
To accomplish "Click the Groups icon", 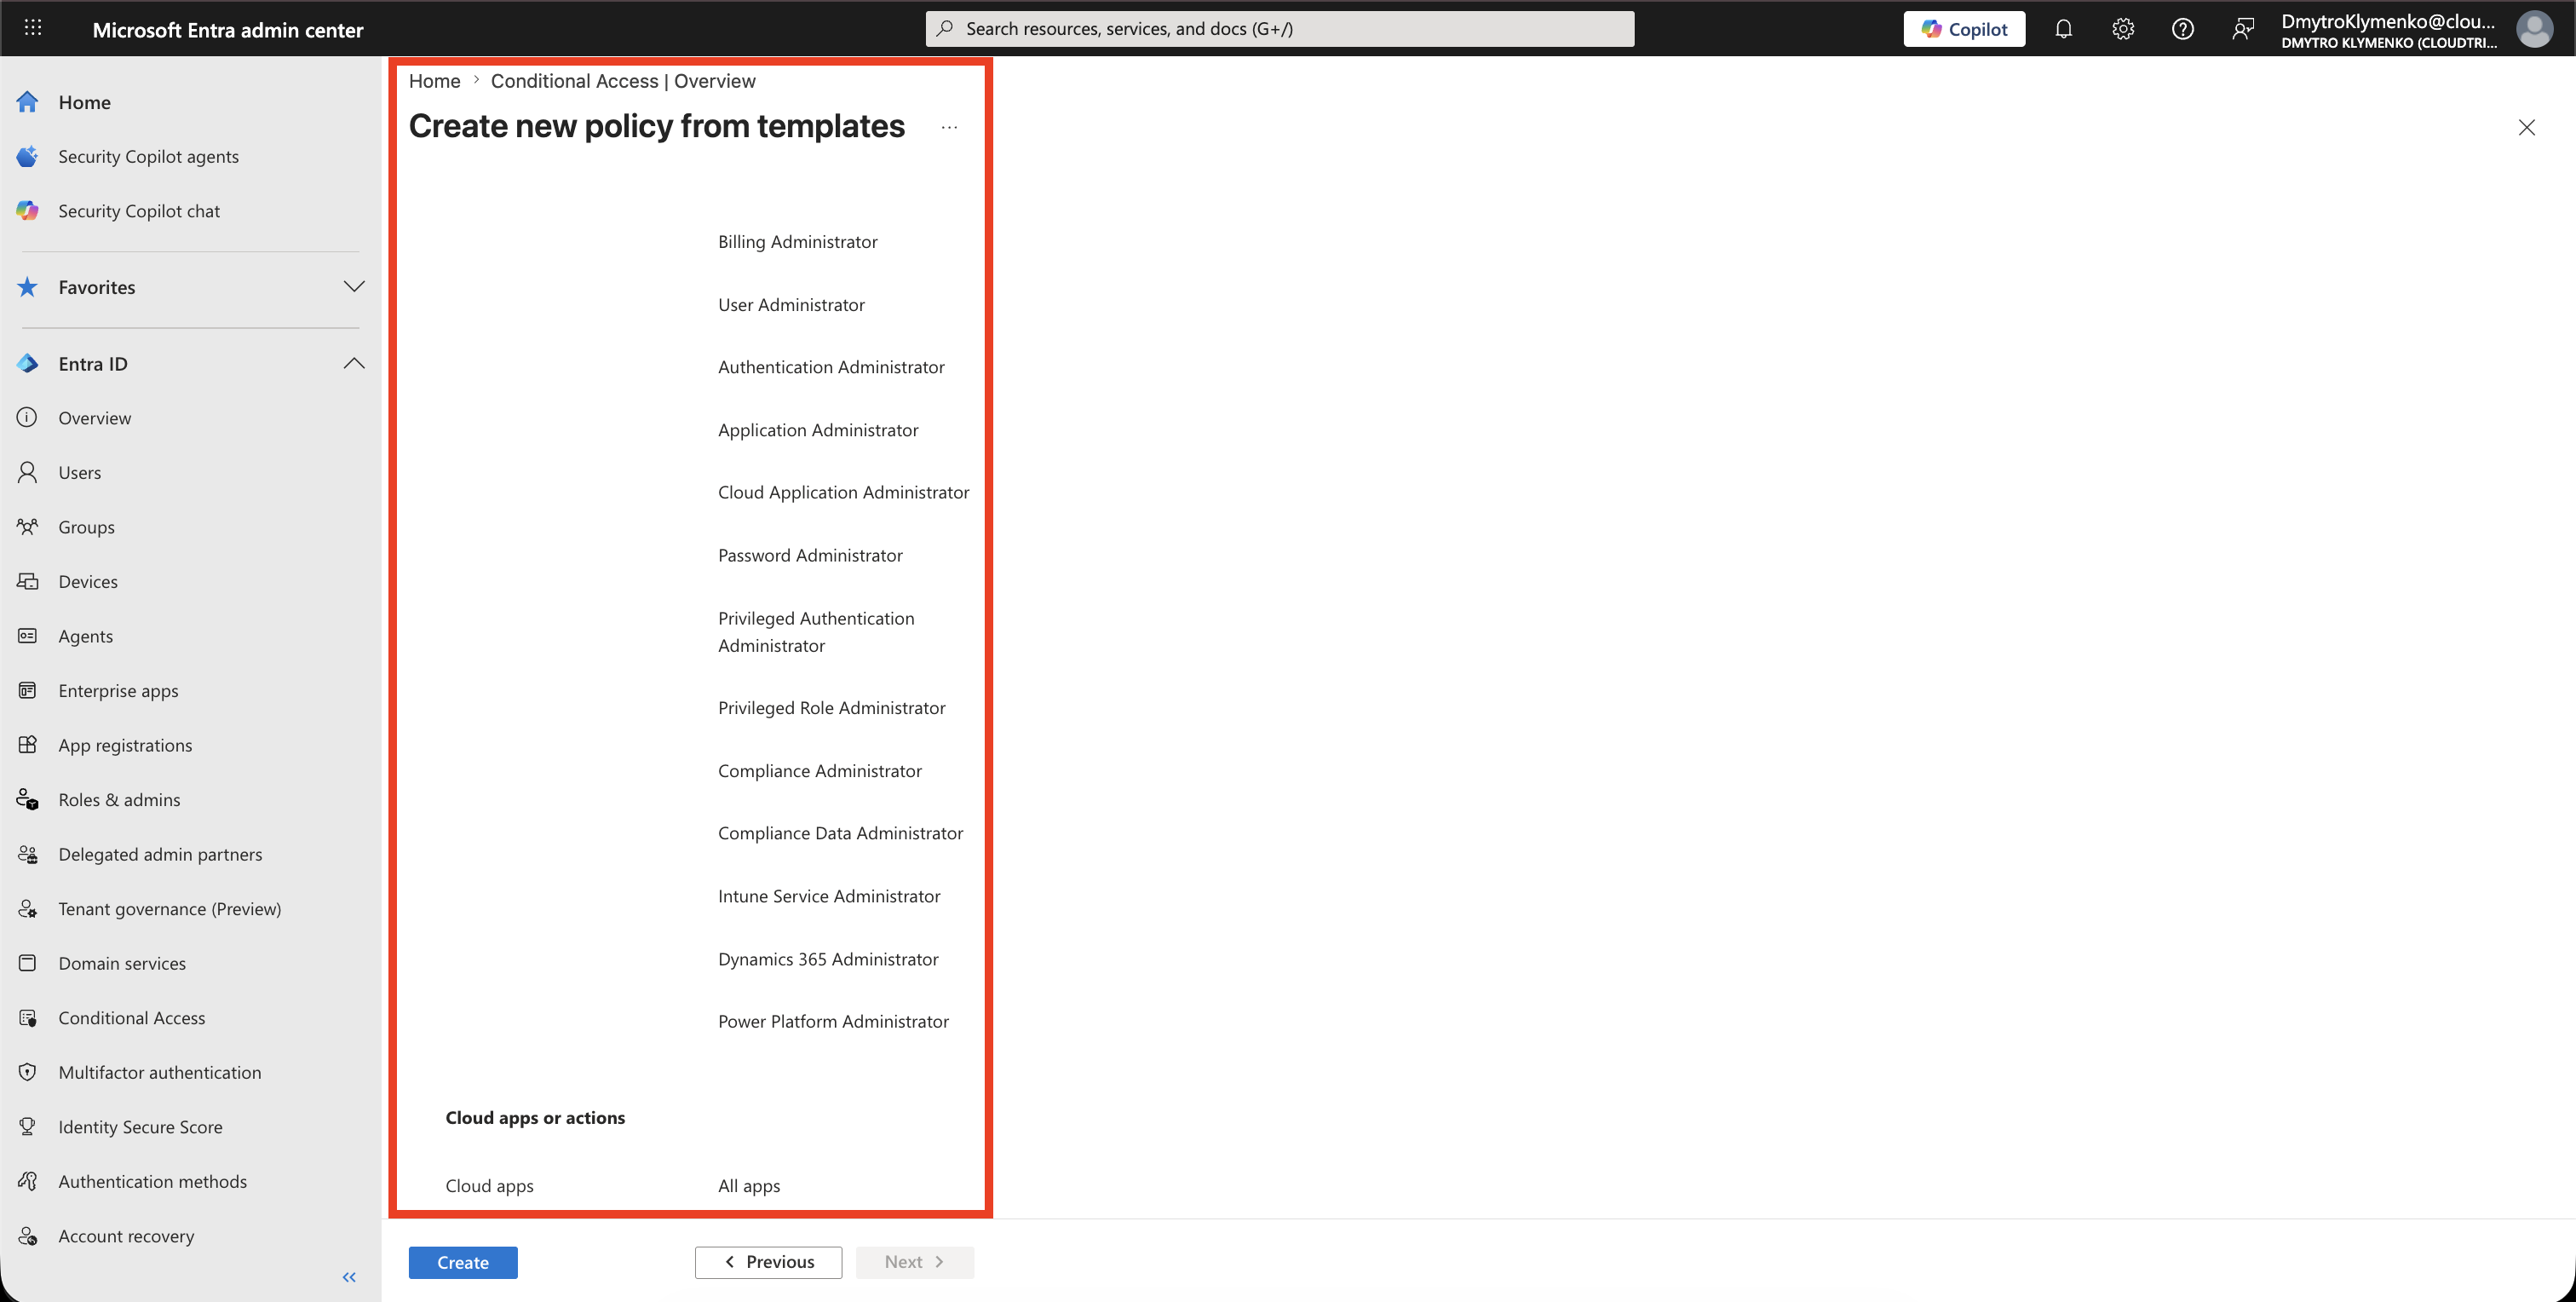I will (x=27, y=527).
